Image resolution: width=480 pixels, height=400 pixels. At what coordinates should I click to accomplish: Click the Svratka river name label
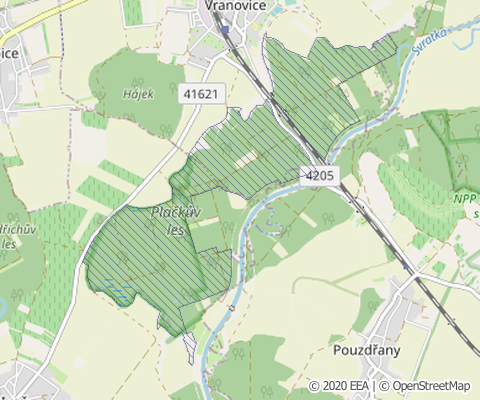[x=430, y=41]
